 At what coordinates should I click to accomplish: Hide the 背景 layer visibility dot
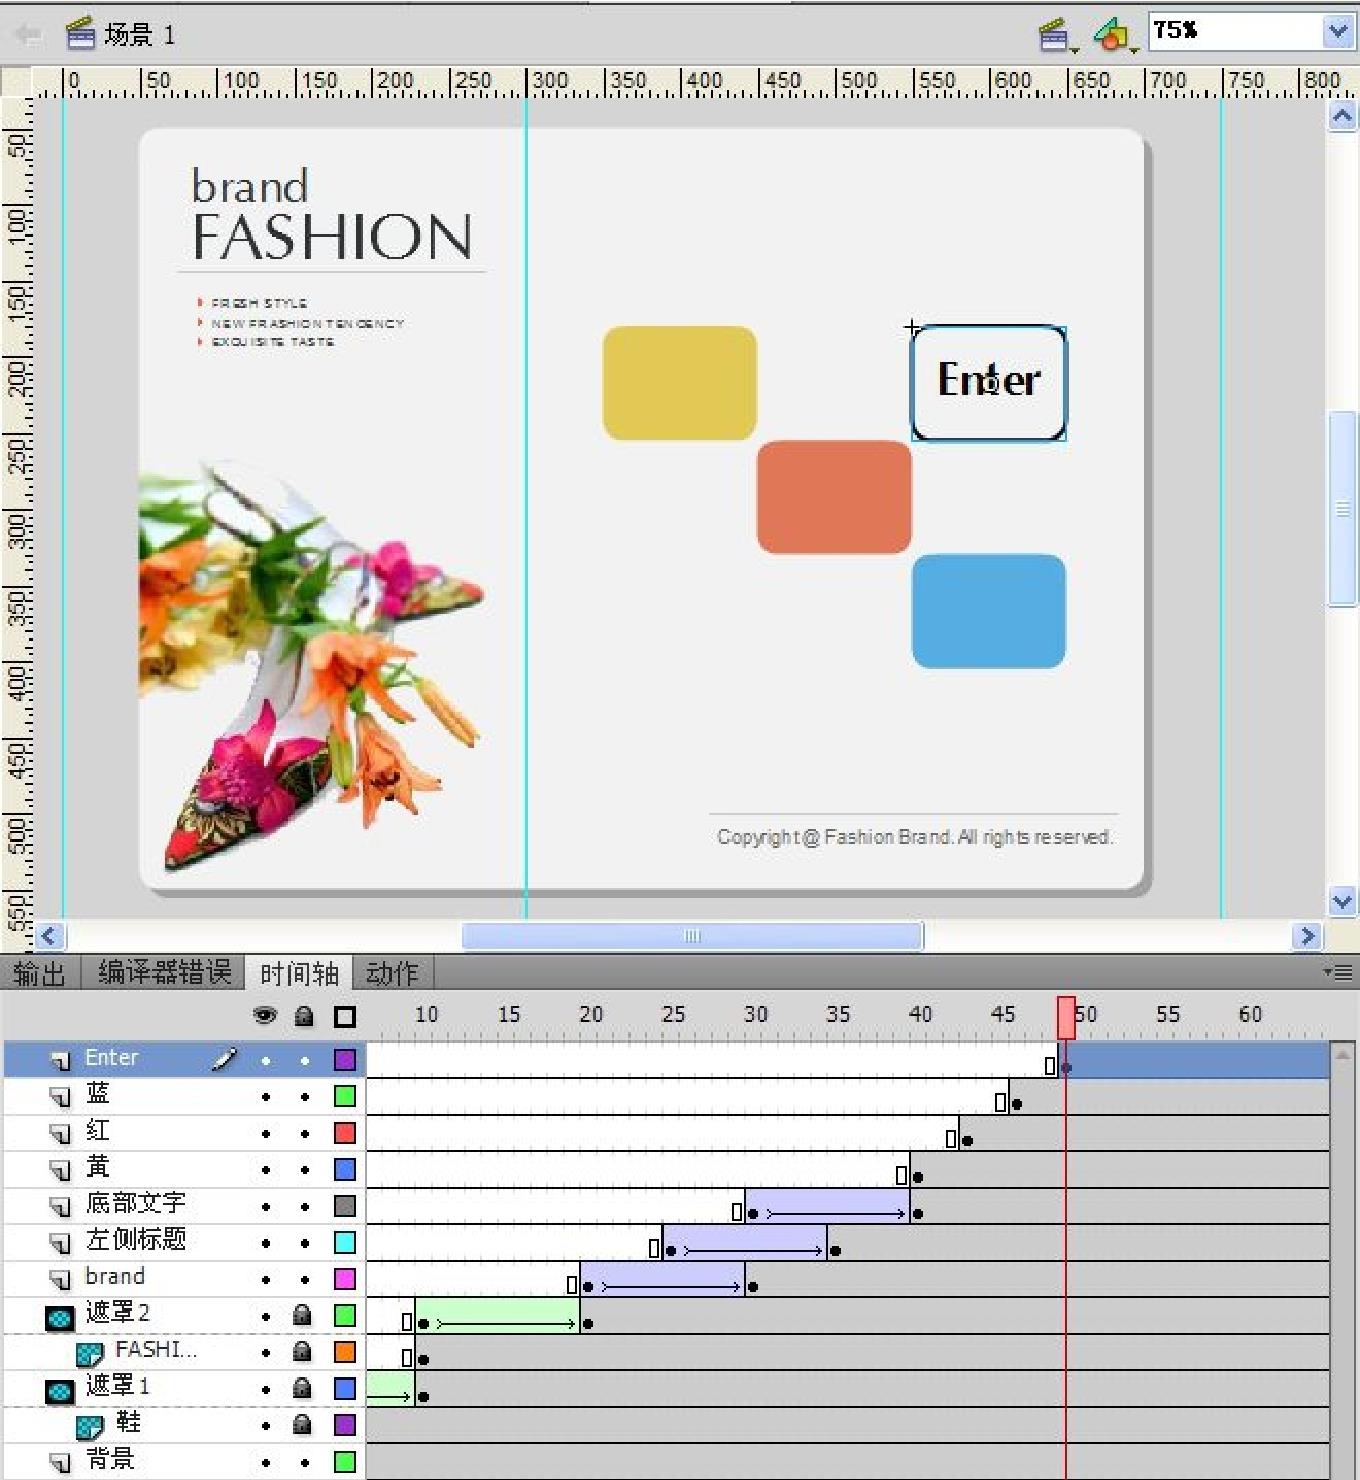tap(266, 1462)
